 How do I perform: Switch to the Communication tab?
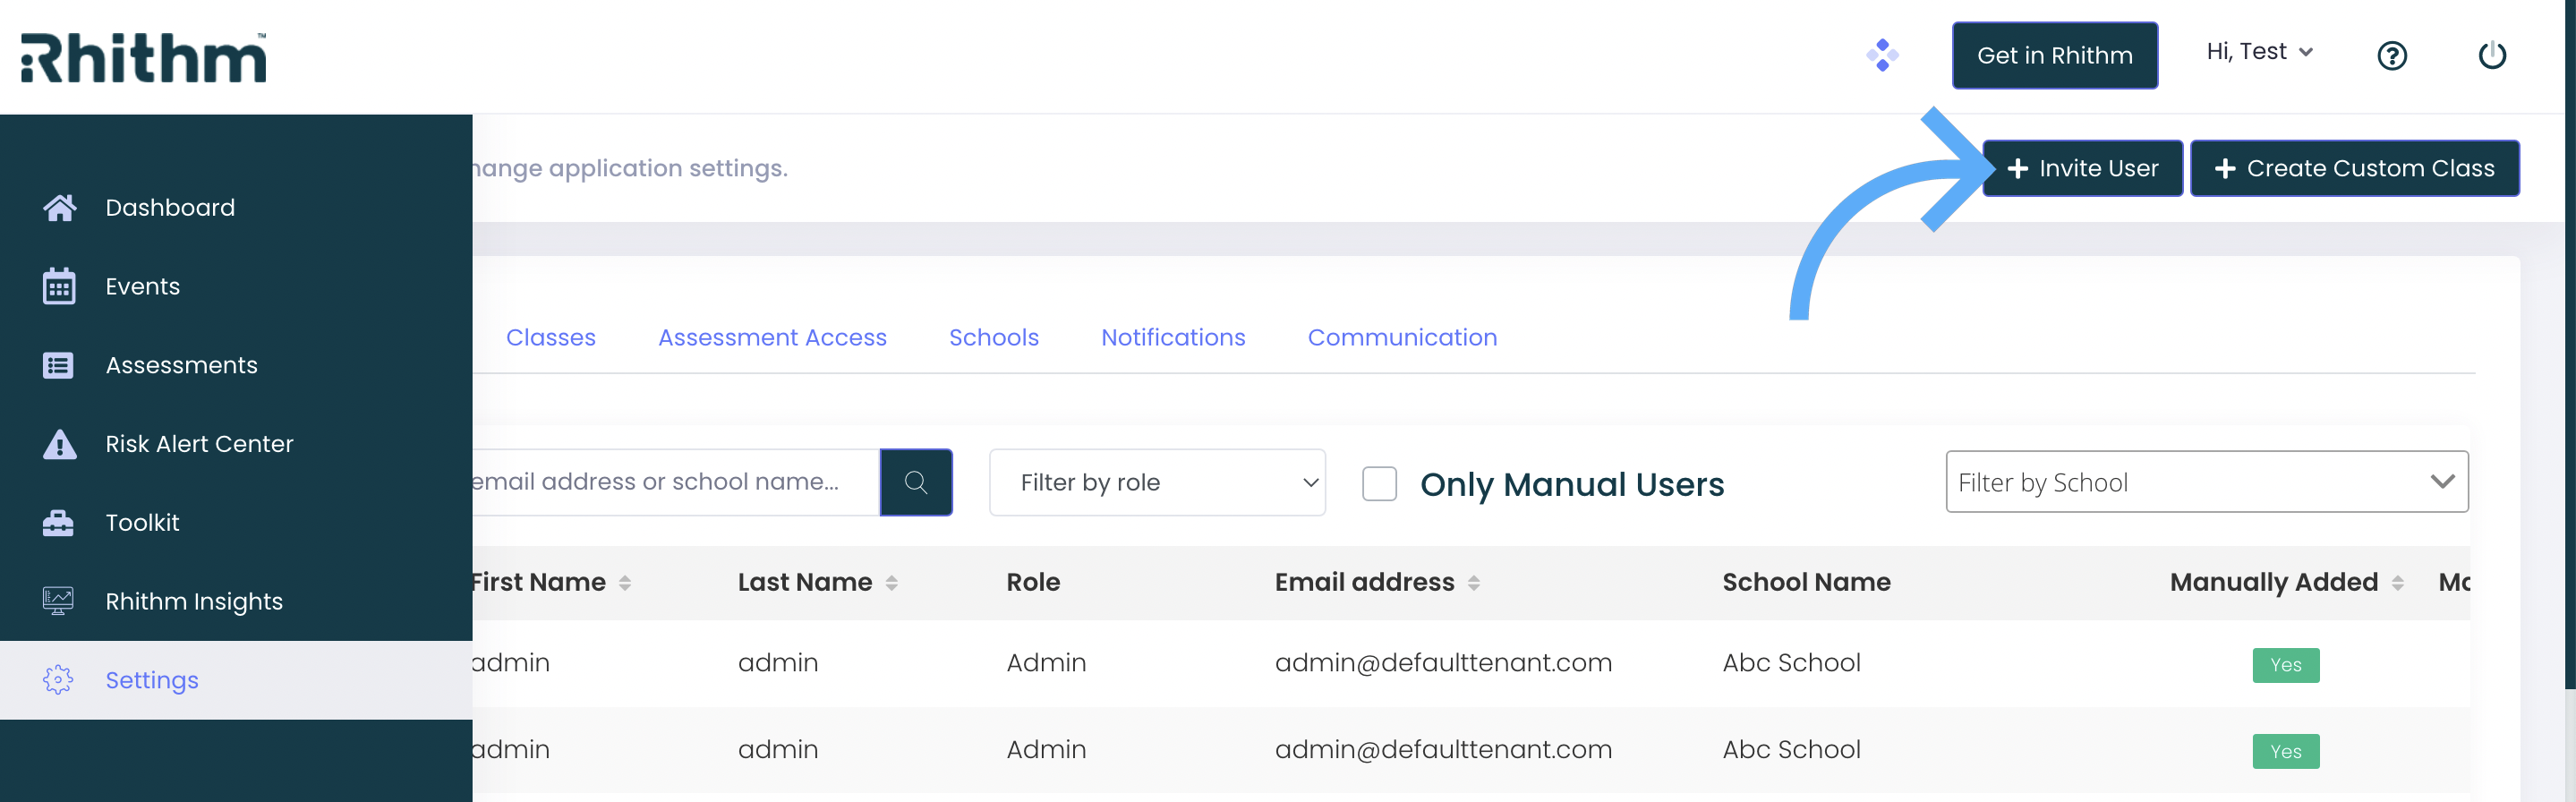(1402, 338)
